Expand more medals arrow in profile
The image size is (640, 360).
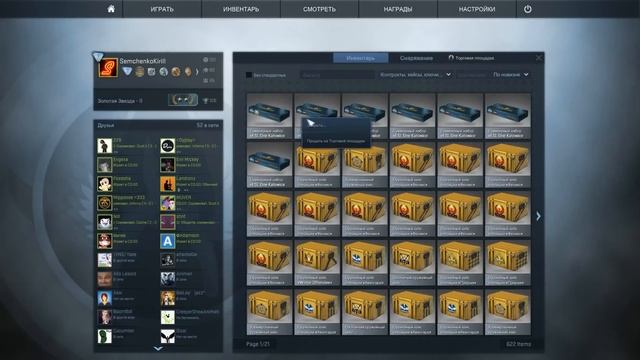point(197,72)
